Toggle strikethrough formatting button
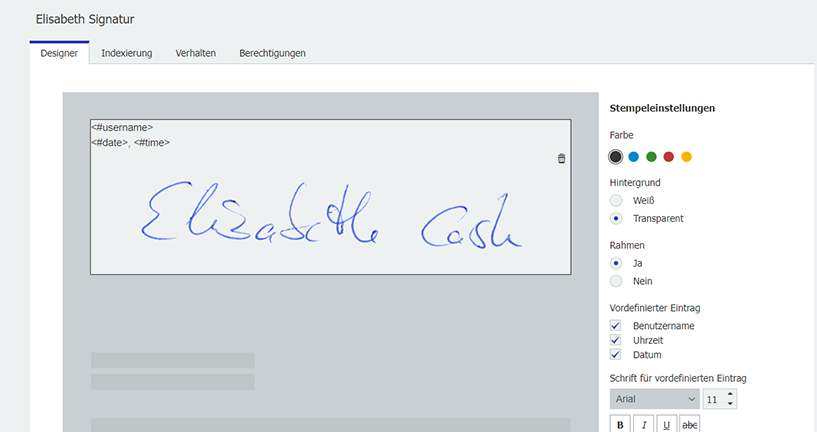Screen dimensions: 817x432 point(689,424)
